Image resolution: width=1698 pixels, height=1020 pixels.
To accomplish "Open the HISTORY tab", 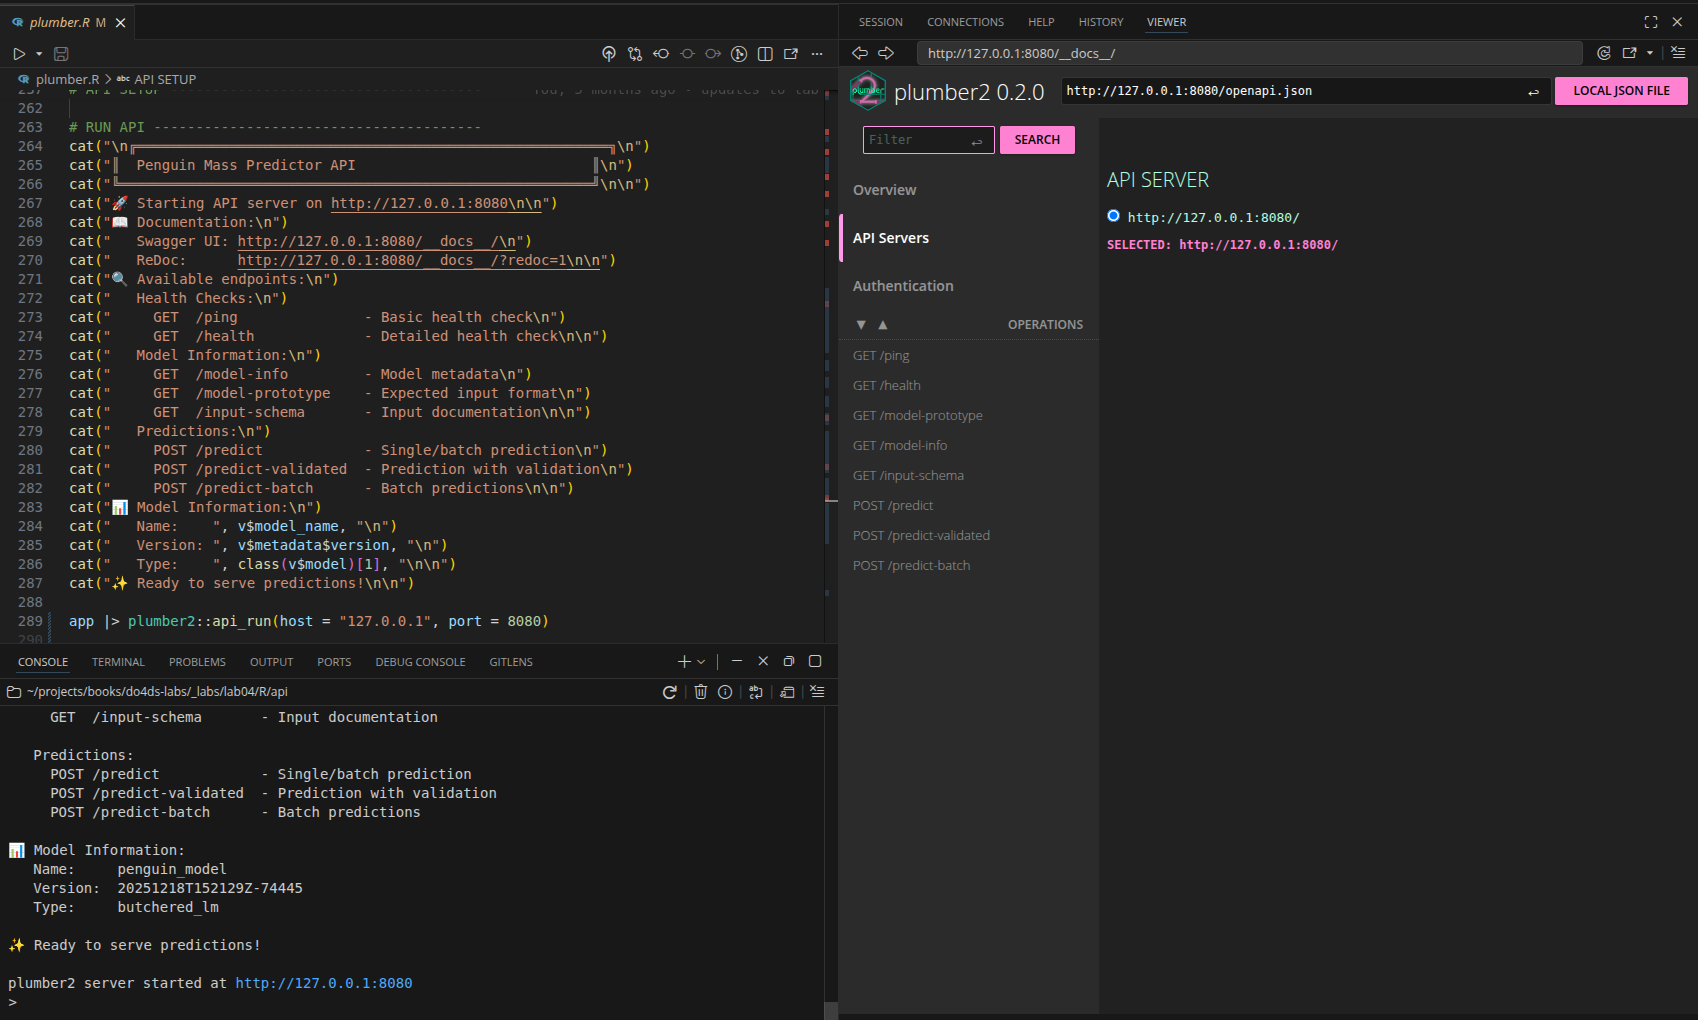I will click(x=1100, y=22).
